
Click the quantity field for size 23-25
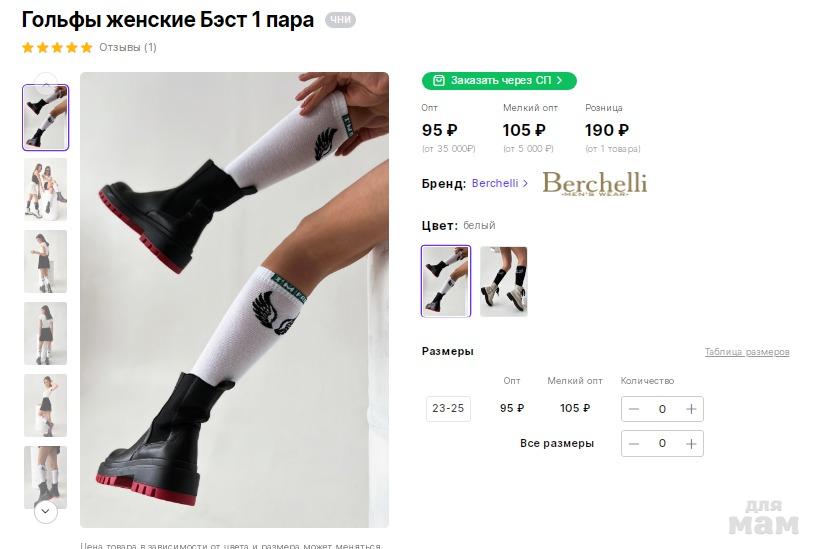[x=662, y=409]
